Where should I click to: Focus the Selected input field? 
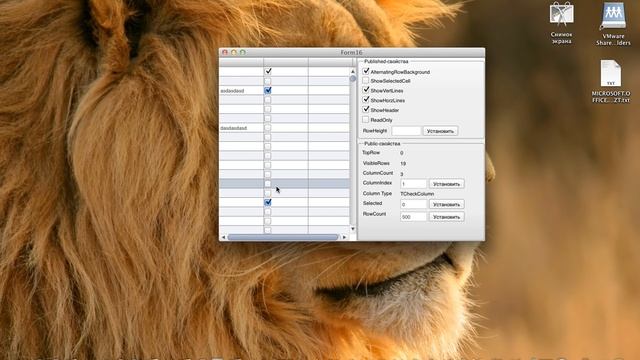413,204
